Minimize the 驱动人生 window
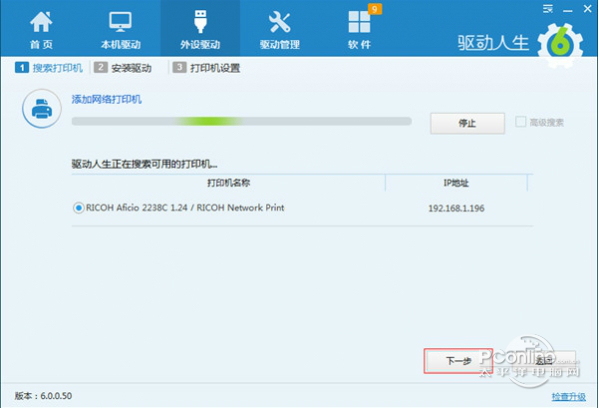Viewport: 599px width, 408px height. (x=568, y=10)
